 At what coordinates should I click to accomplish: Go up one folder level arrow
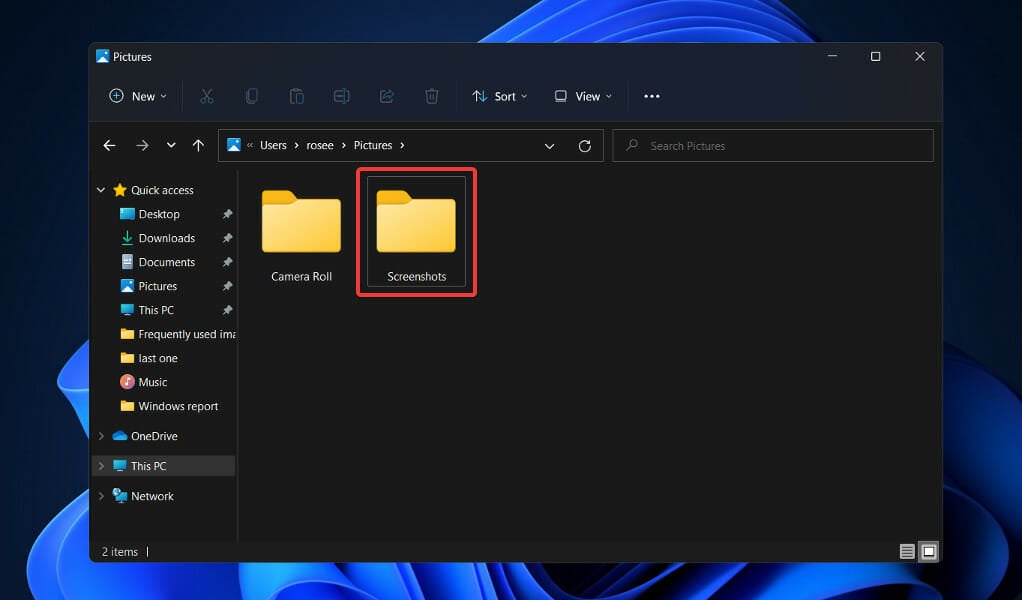[x=198, y=146]
